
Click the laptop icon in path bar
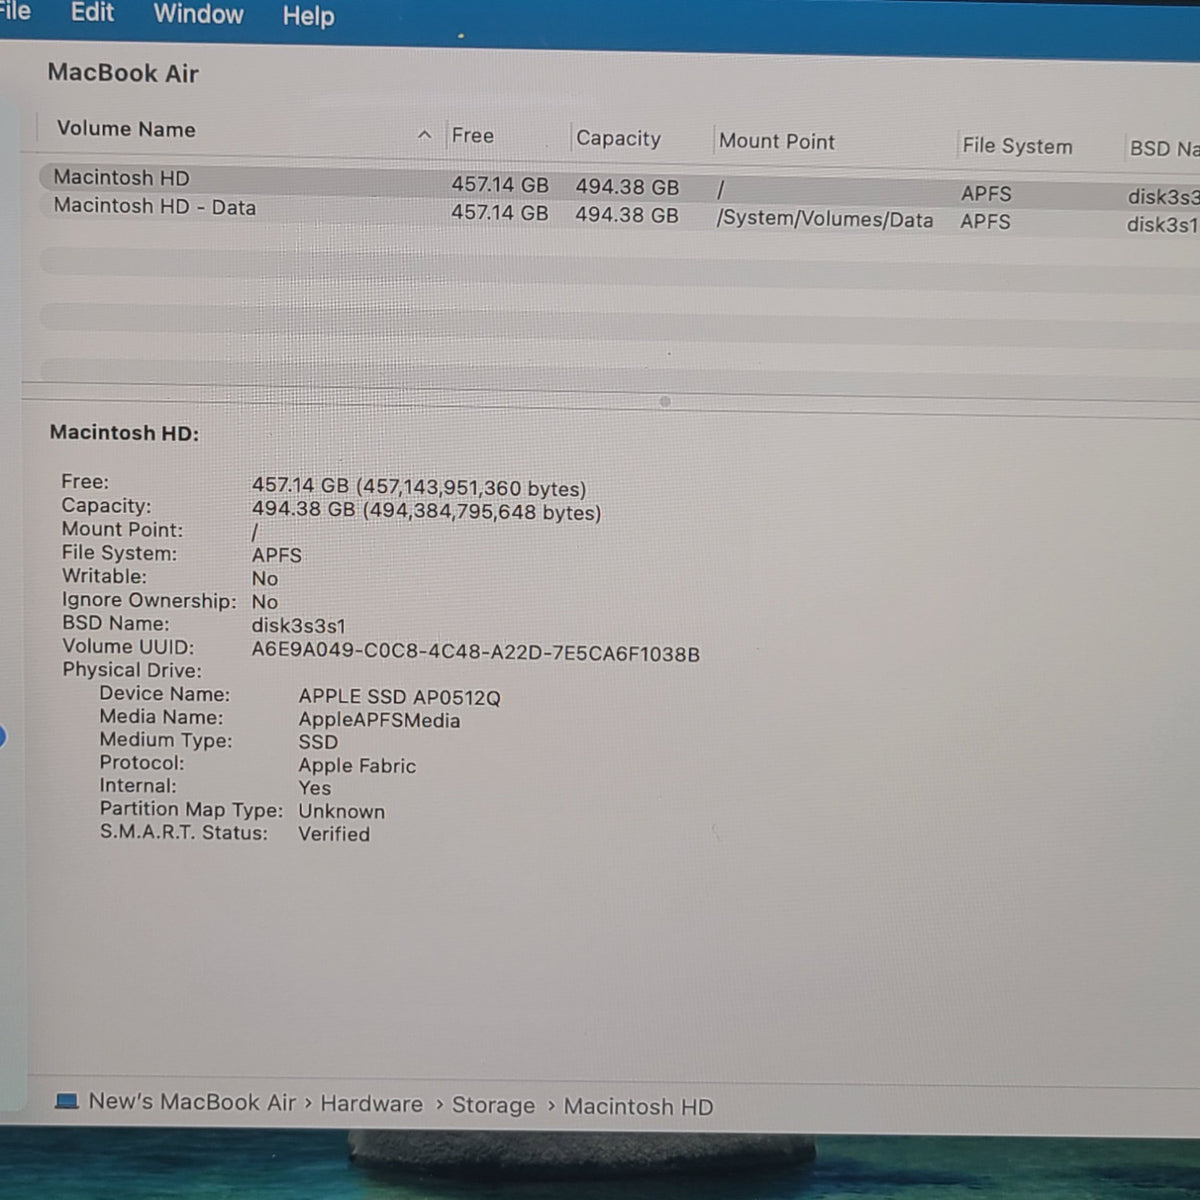point(67,1102)
